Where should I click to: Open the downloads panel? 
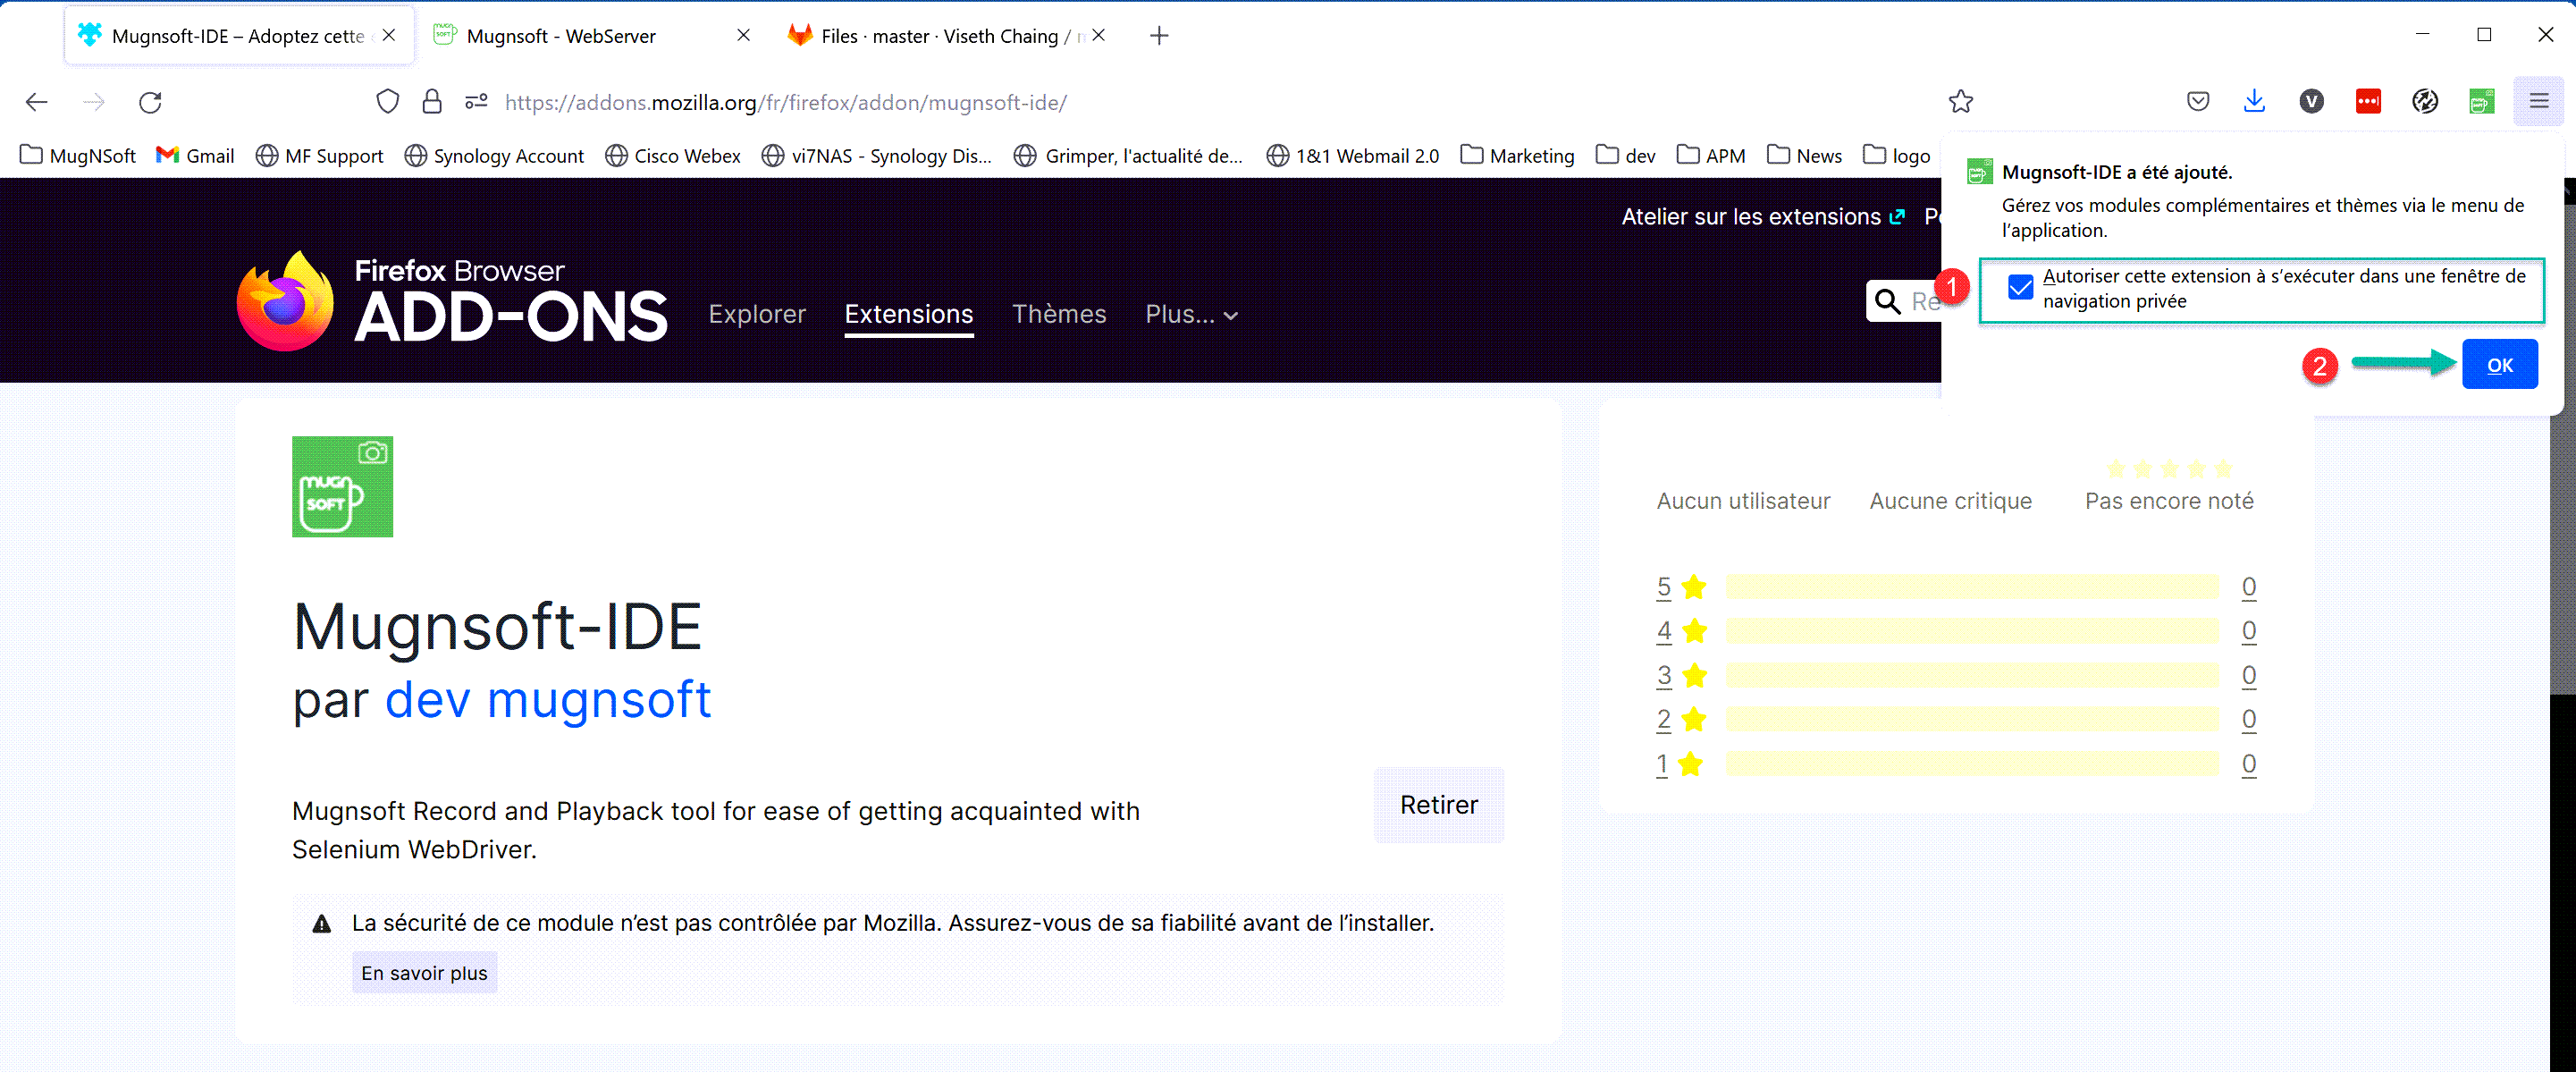[x=2254, y=102]
